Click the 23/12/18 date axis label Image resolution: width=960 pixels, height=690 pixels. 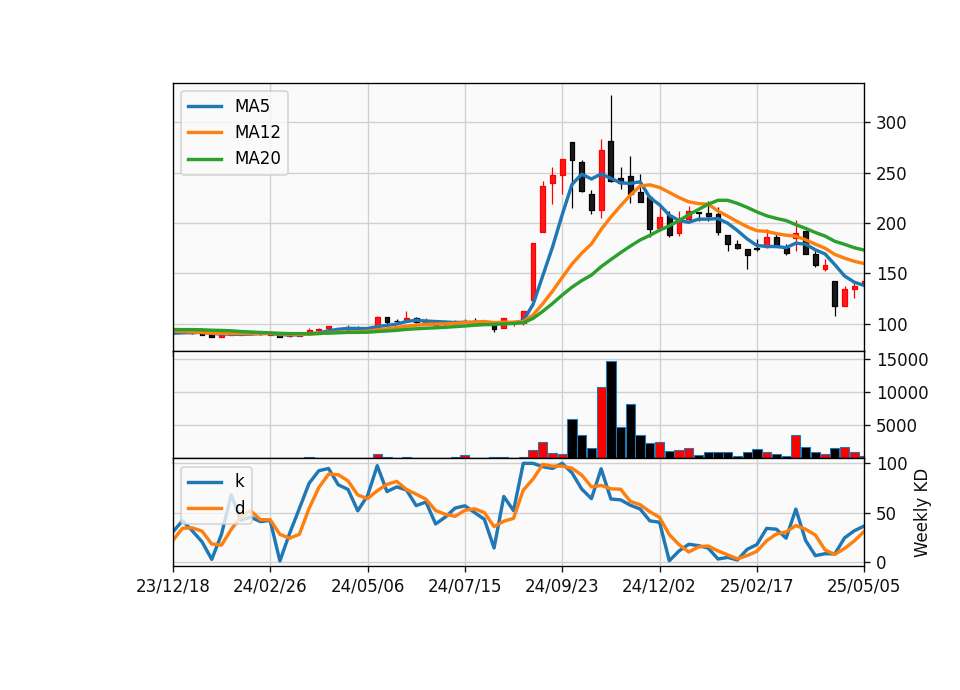click(173, 586)
